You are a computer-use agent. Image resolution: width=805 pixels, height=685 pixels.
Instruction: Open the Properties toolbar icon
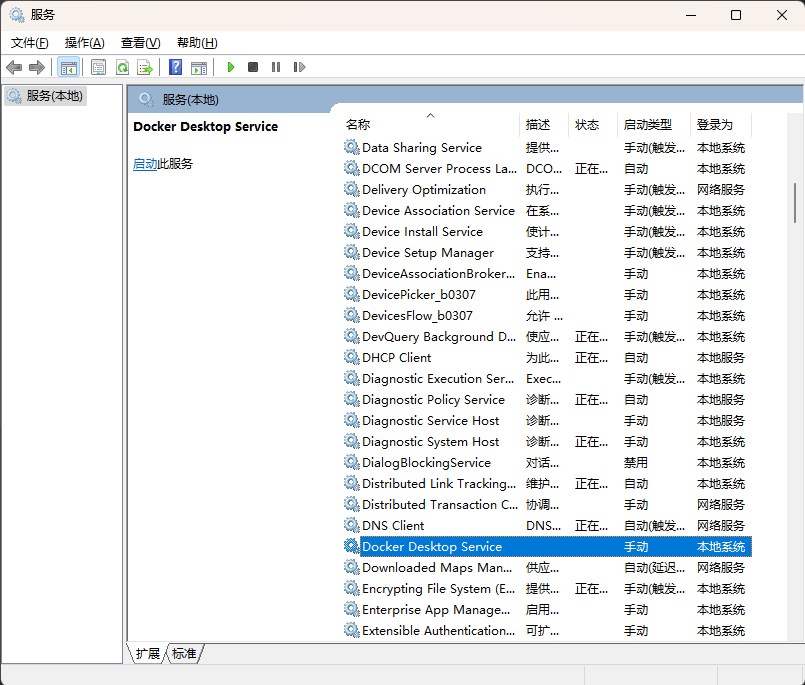click(x=98, y=67)
